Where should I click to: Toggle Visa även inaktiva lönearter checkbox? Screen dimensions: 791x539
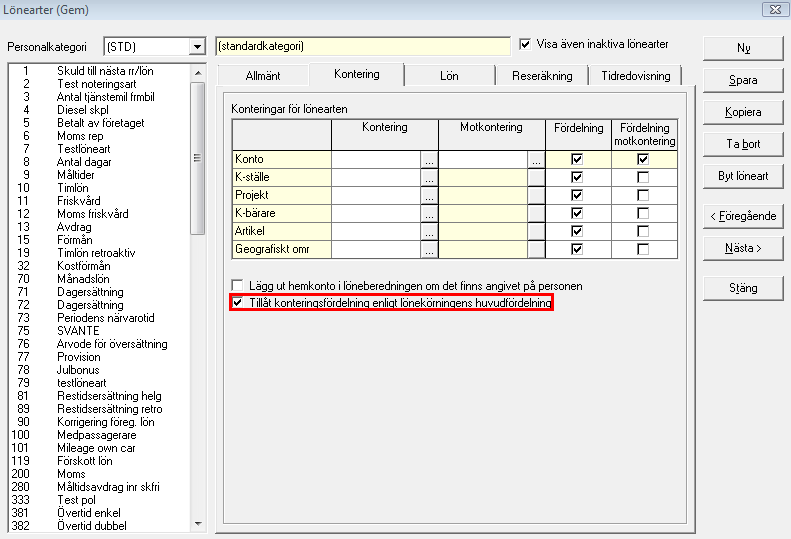point(525,44)
